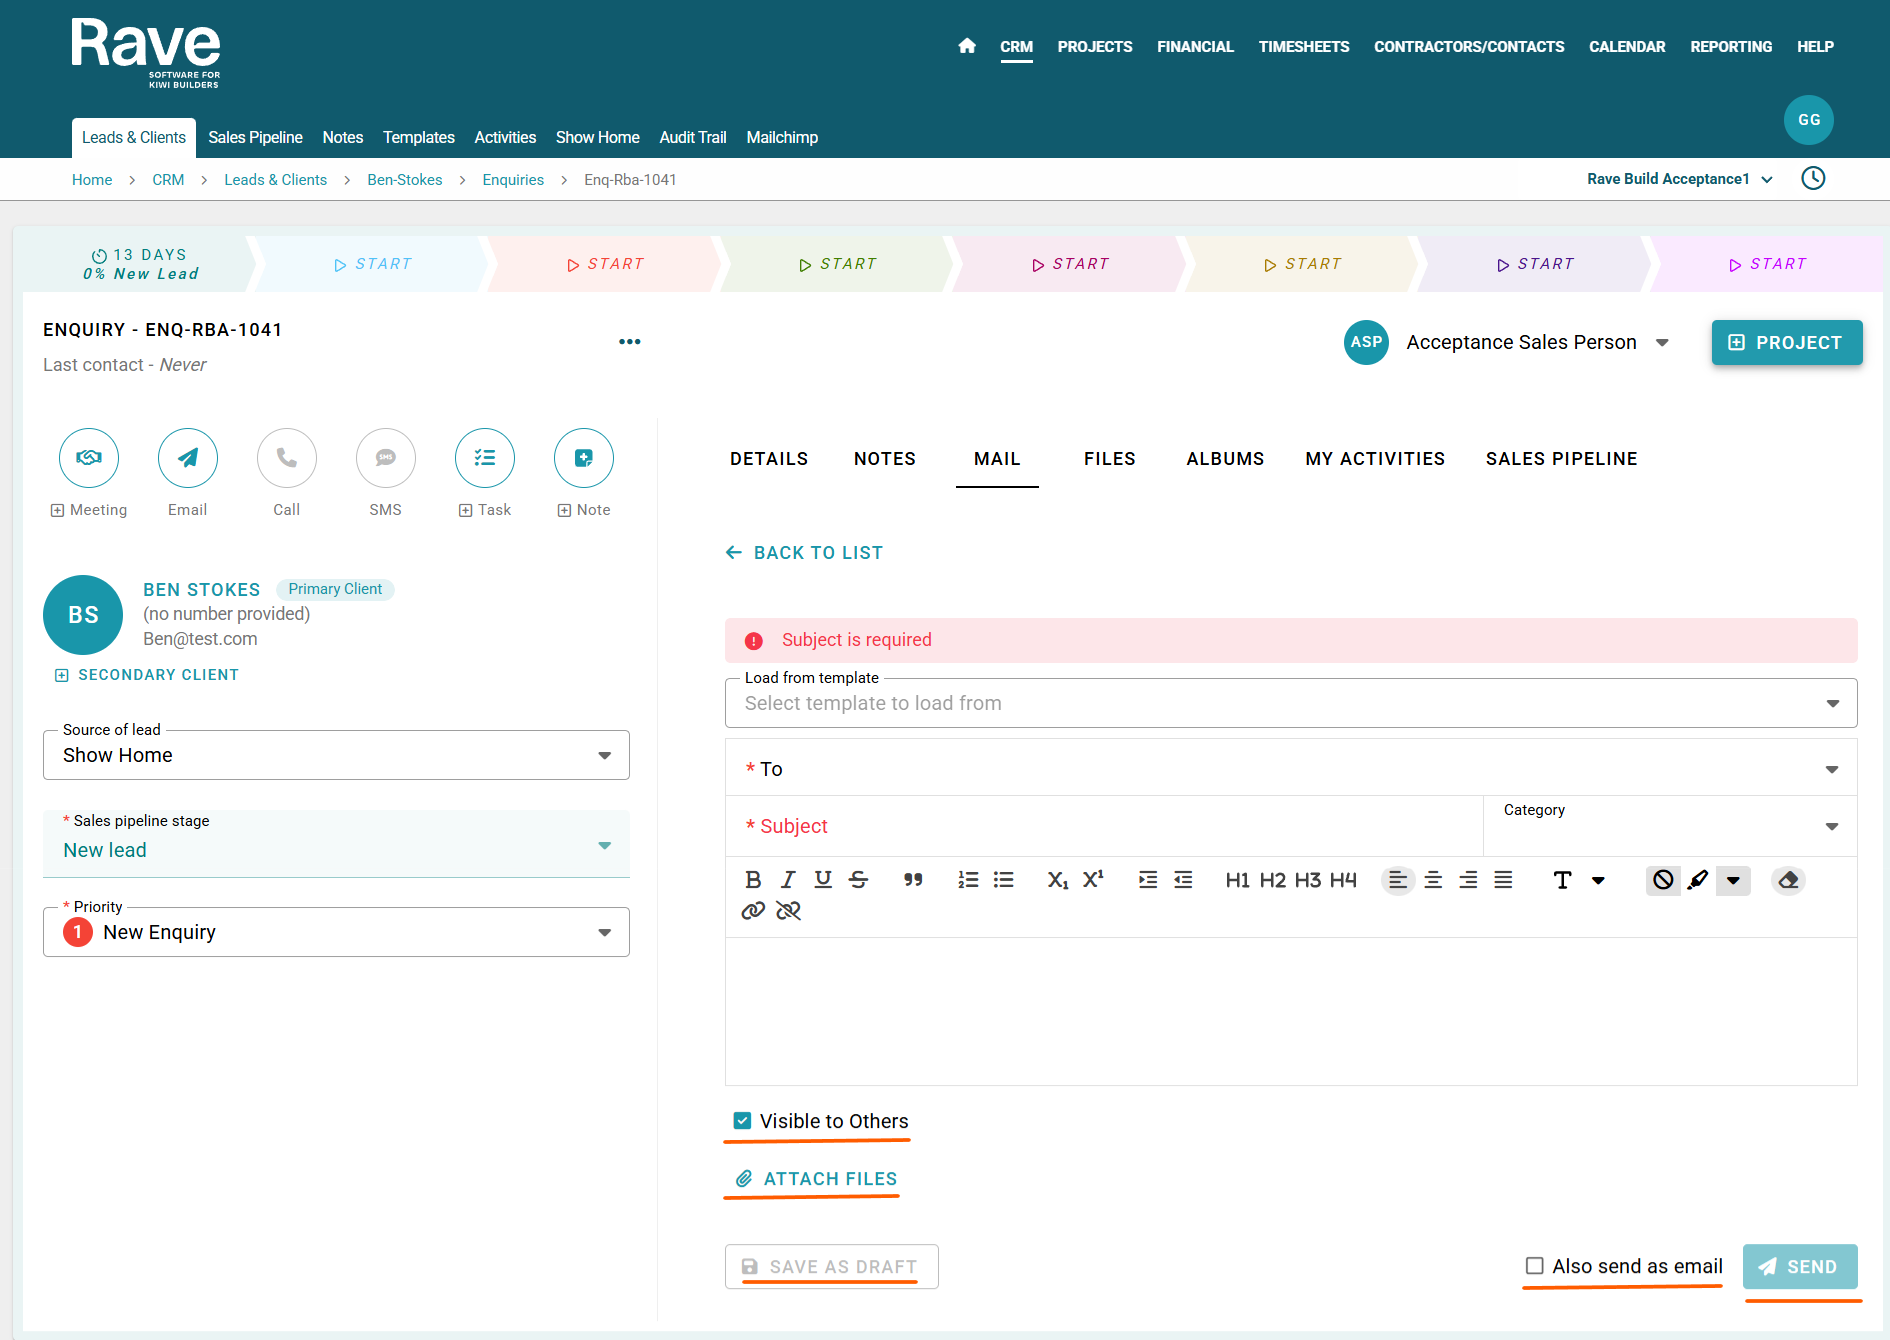Click the Subject input field
This screenshot has height=1340, width=1890.
[x=1110, y=826]
